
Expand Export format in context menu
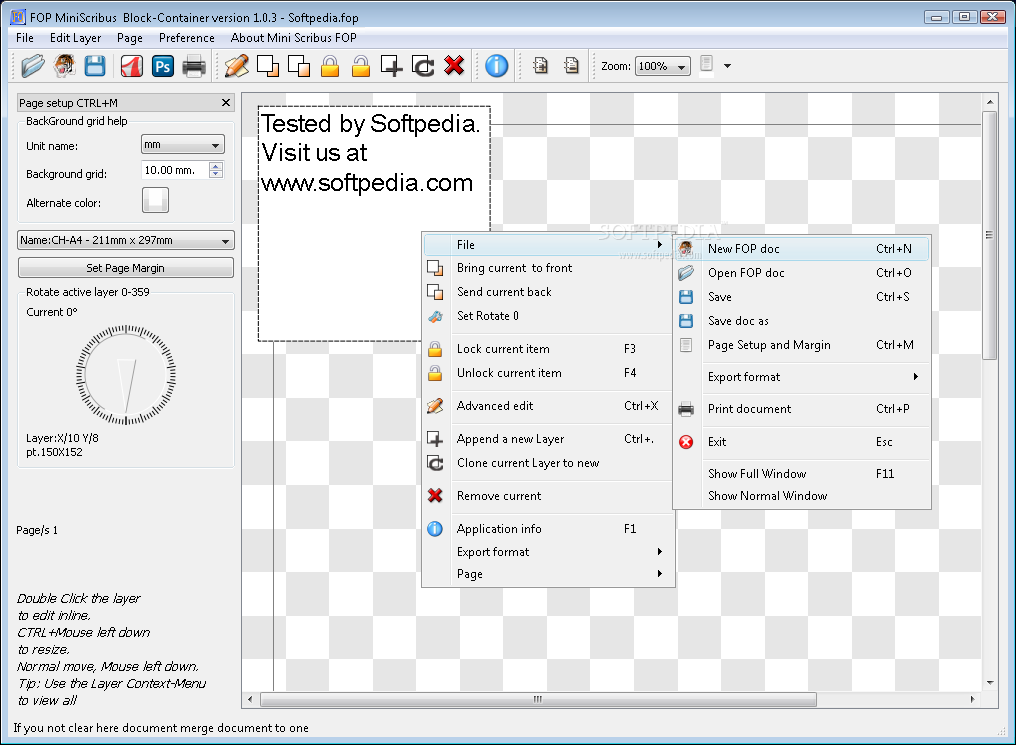coord(548,552)
